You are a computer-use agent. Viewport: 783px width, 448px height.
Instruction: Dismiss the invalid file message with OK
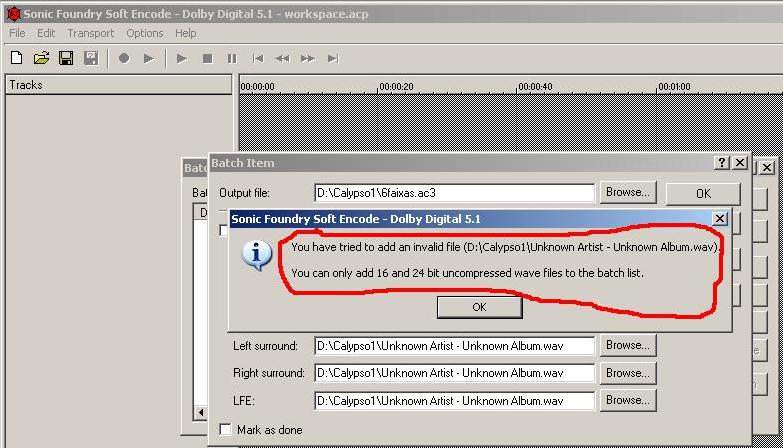pyautogui.click(x=479, y=307)
